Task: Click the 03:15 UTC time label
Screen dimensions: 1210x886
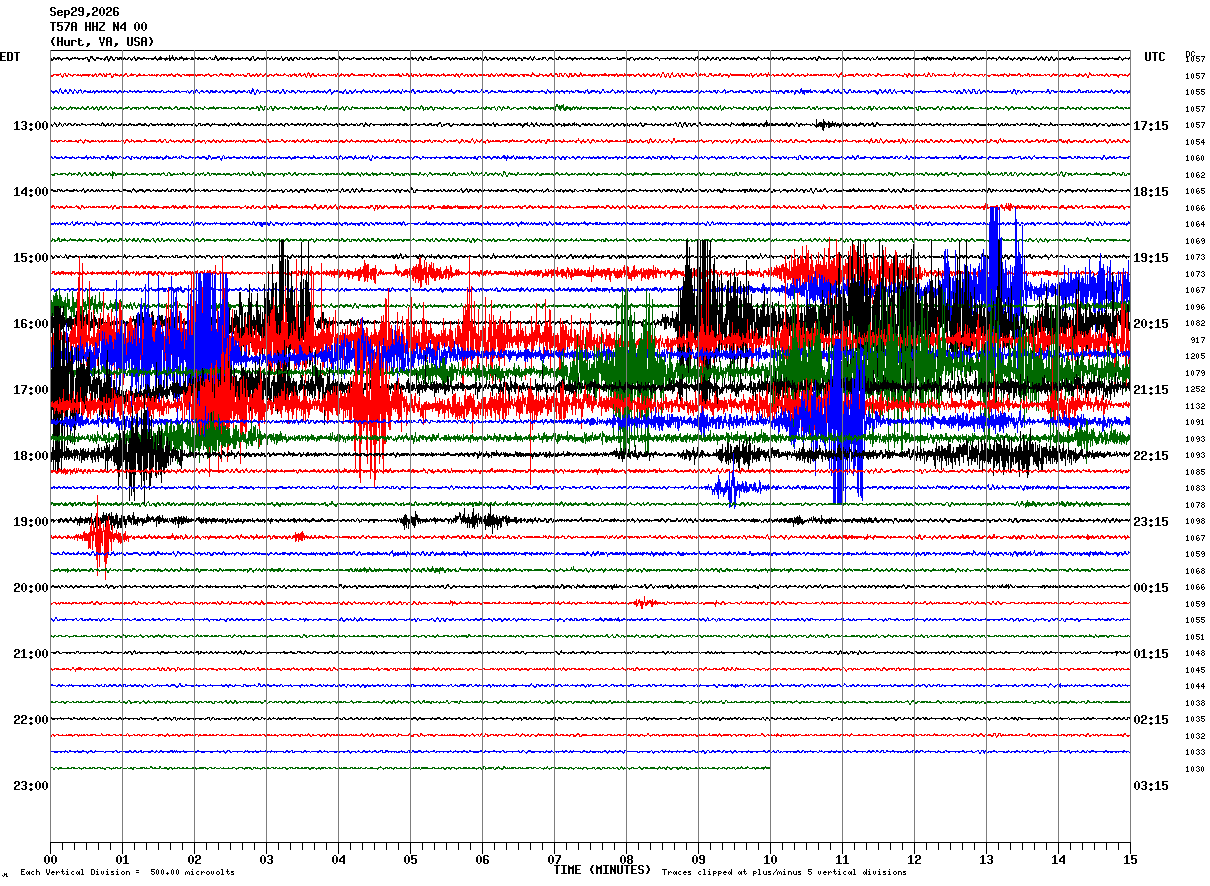Action: 1151,786
